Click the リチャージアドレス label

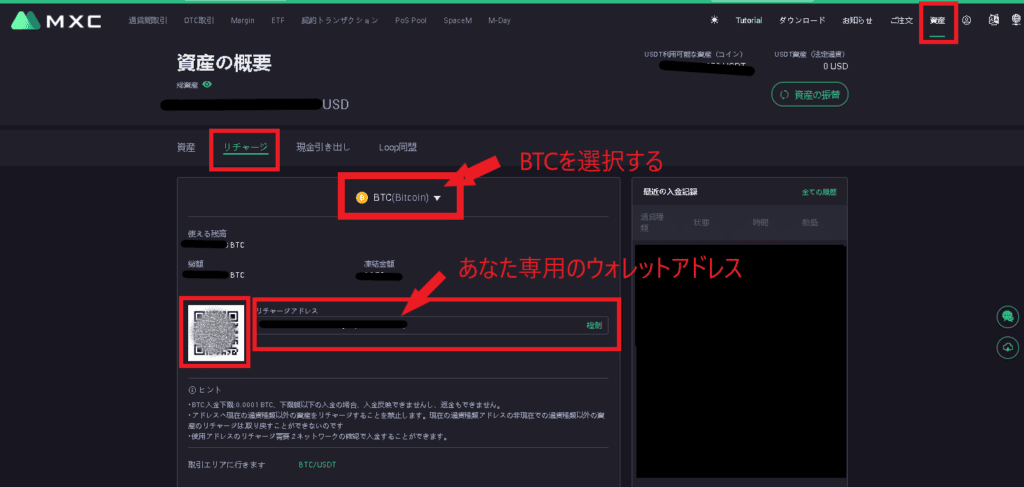(x=286, y=310)
